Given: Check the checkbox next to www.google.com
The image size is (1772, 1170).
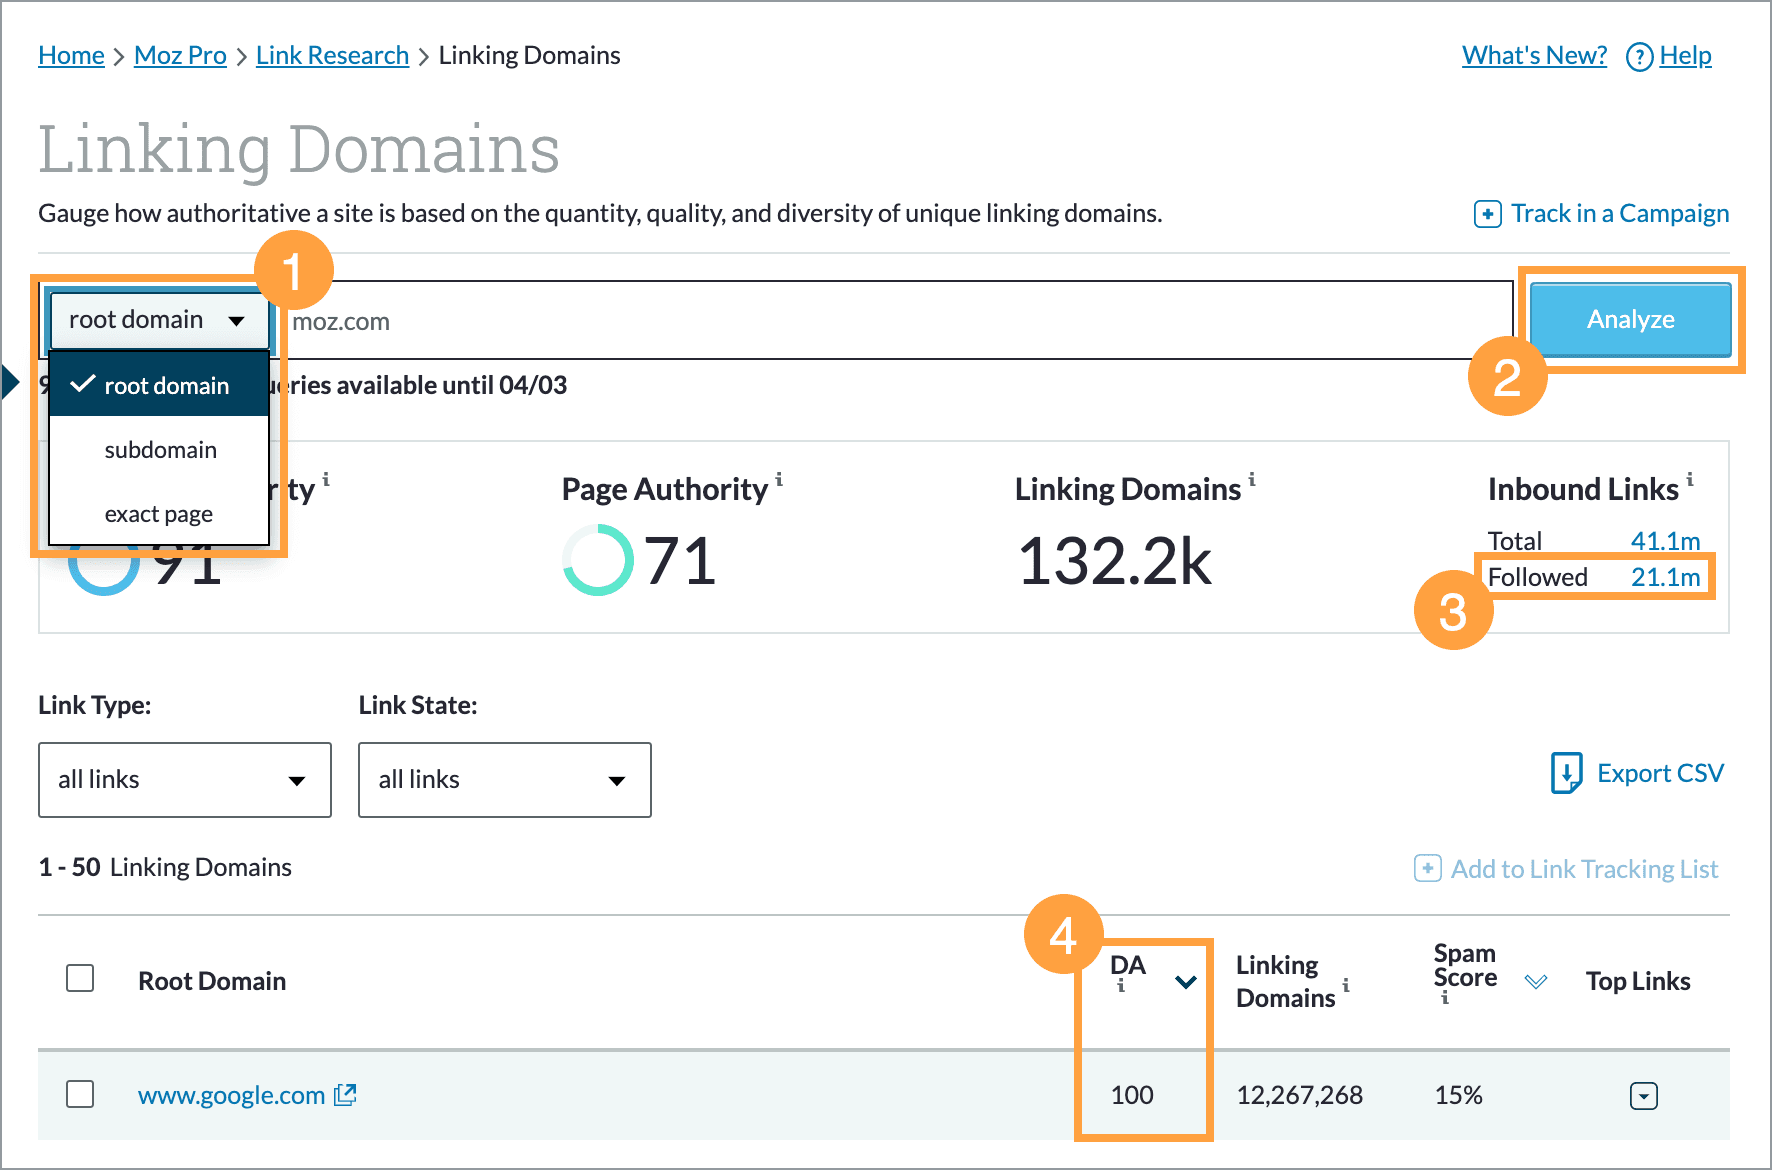Looking at the screenshot, I should pos(79,1095).
